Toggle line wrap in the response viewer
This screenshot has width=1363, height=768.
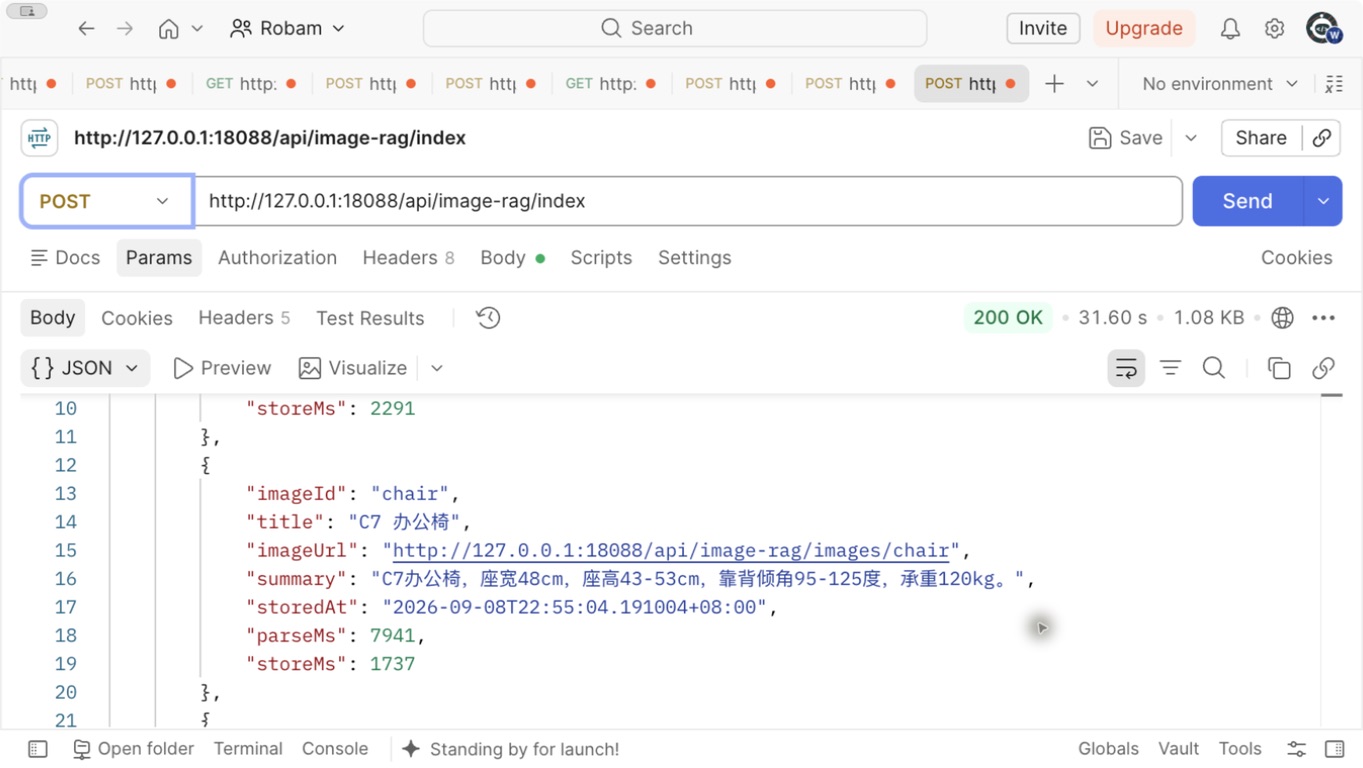1126,368
